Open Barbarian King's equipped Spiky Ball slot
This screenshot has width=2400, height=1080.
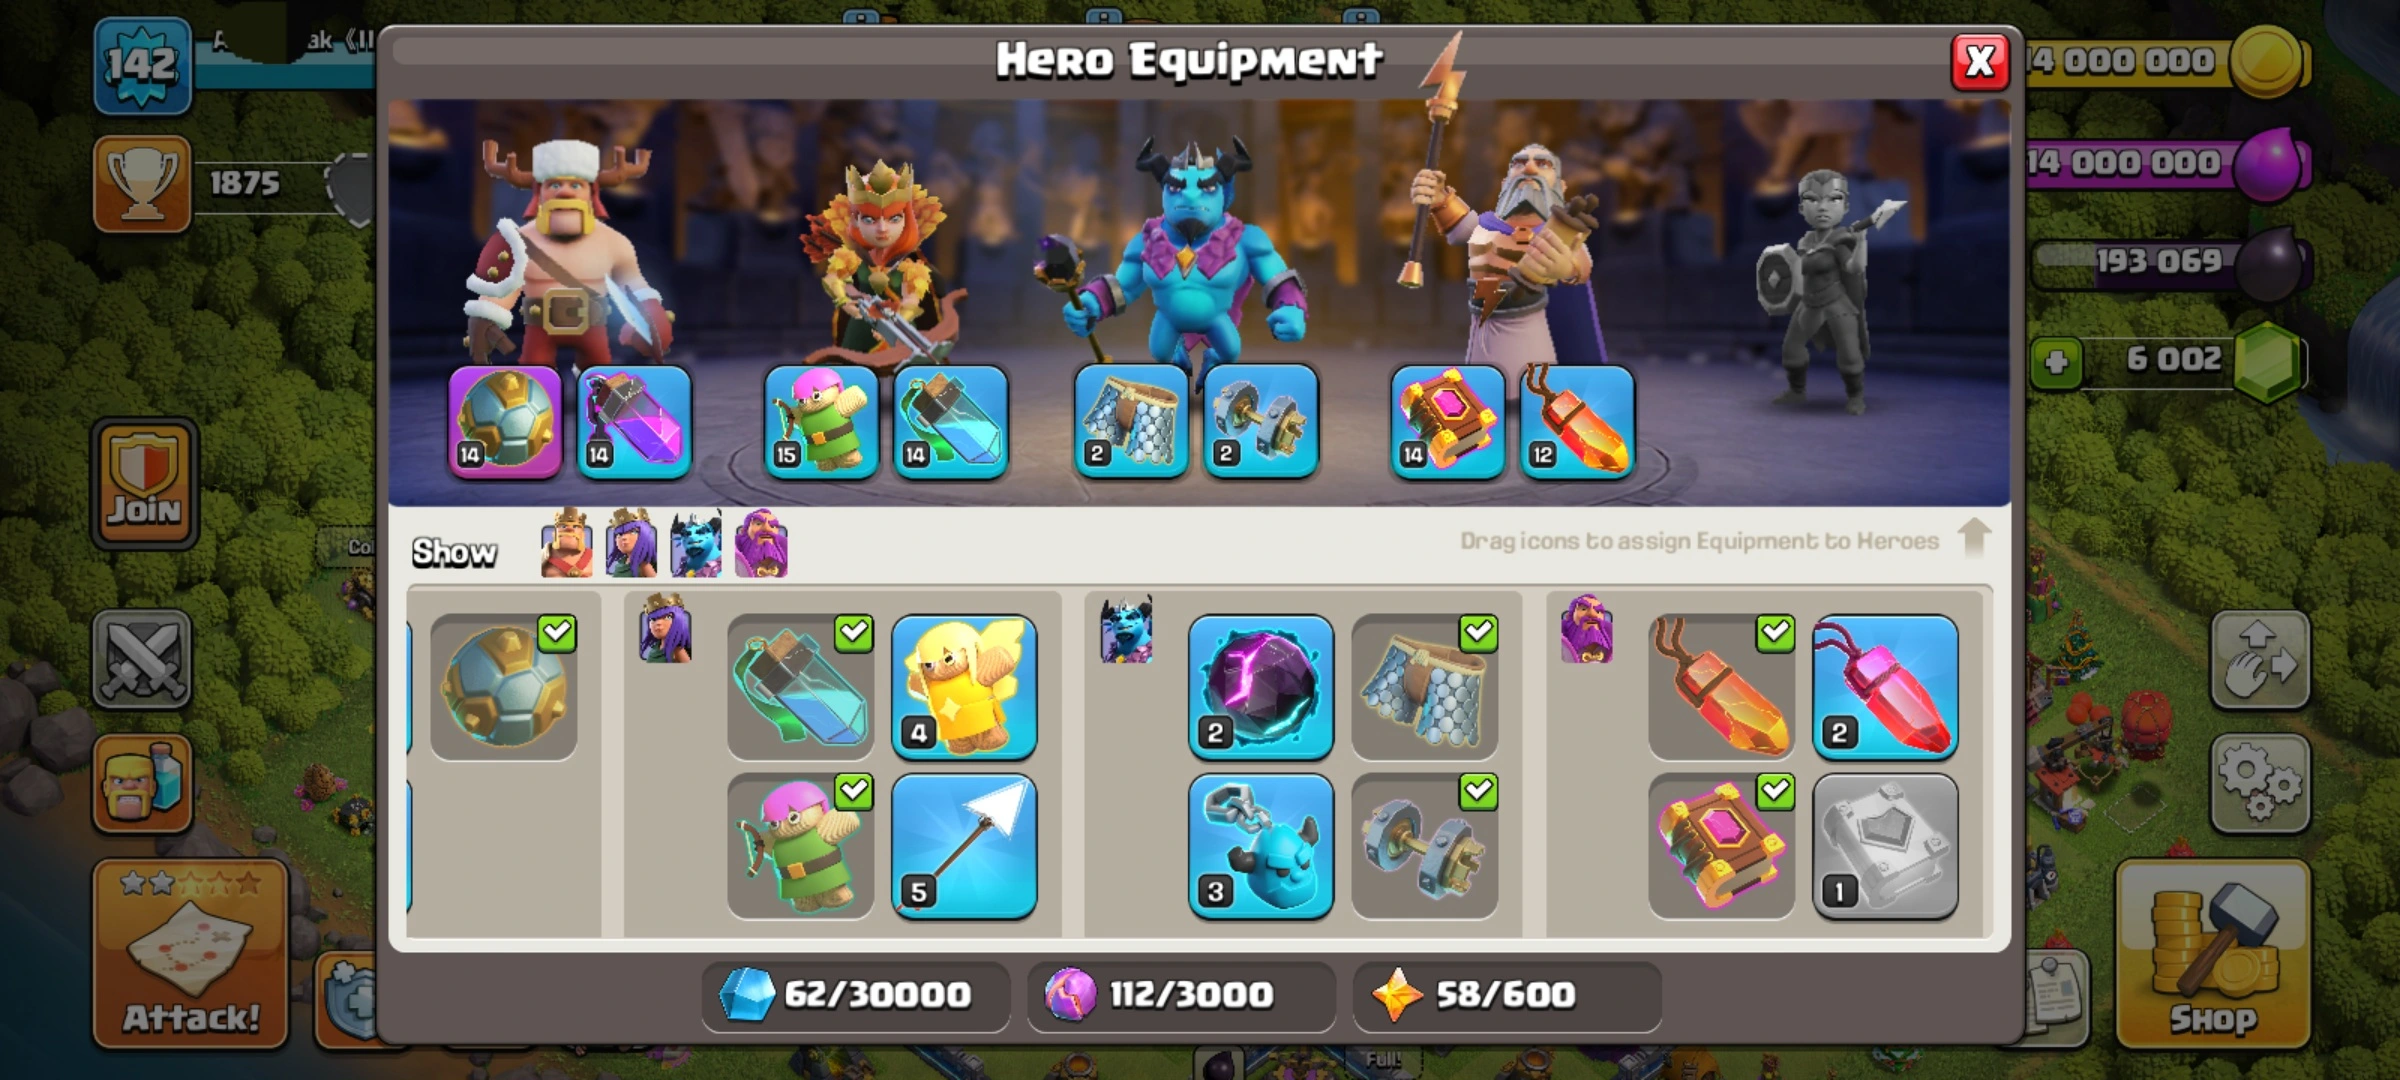[505, 421]
